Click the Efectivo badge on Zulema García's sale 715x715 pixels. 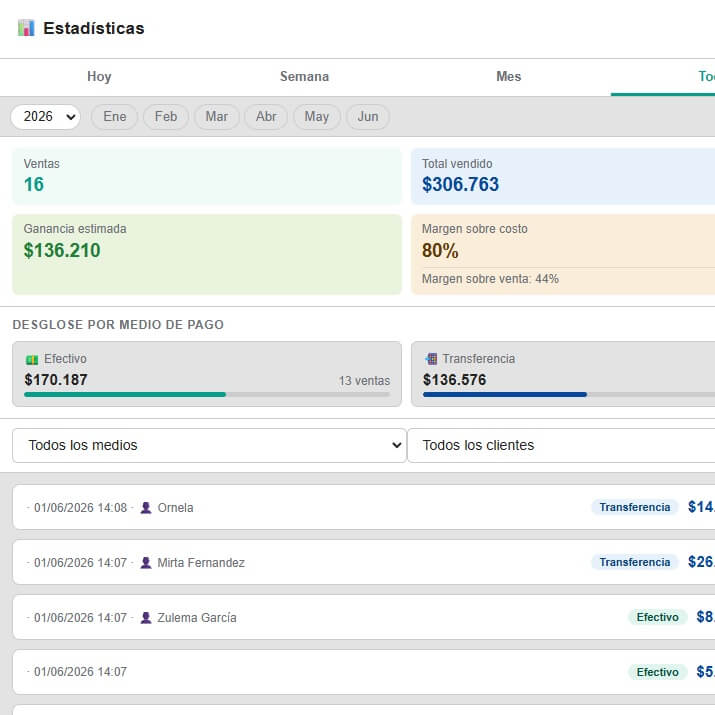pyautogui.click(x=658, y=617)
